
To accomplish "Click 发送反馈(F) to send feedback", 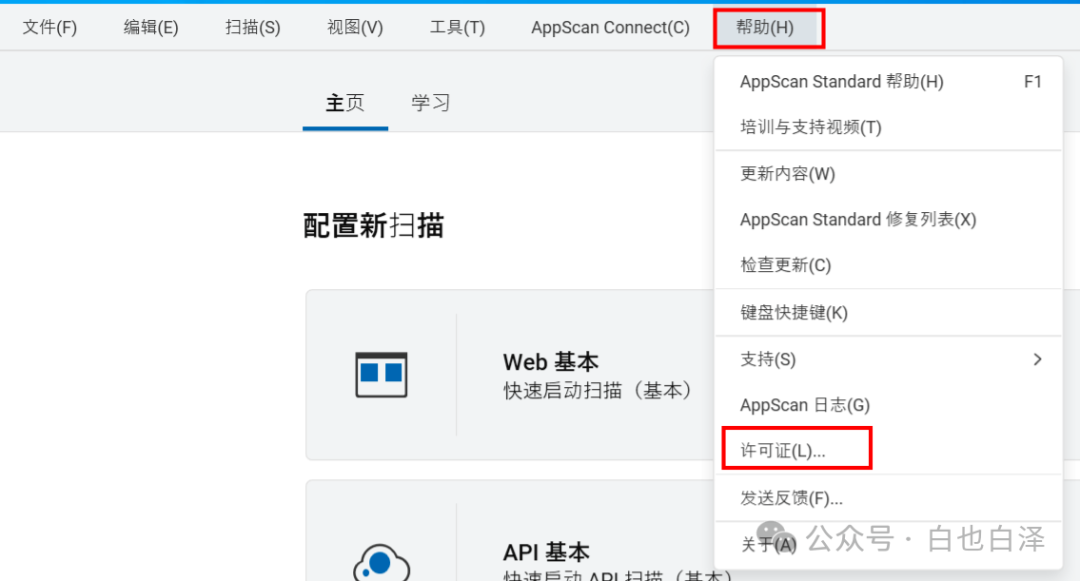I will (791, 497).
